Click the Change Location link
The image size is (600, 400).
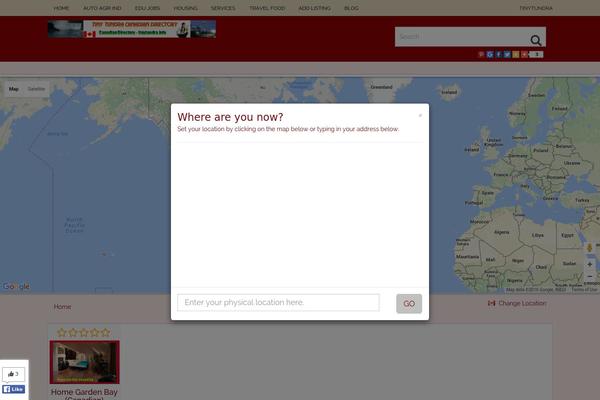coord(522,303)
